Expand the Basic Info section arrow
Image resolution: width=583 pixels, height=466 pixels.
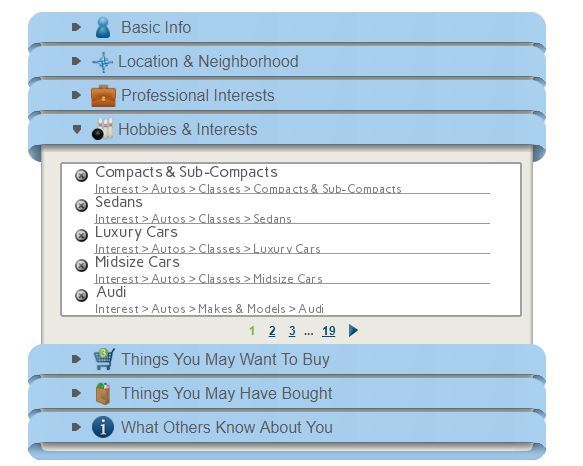pos(77,27)
